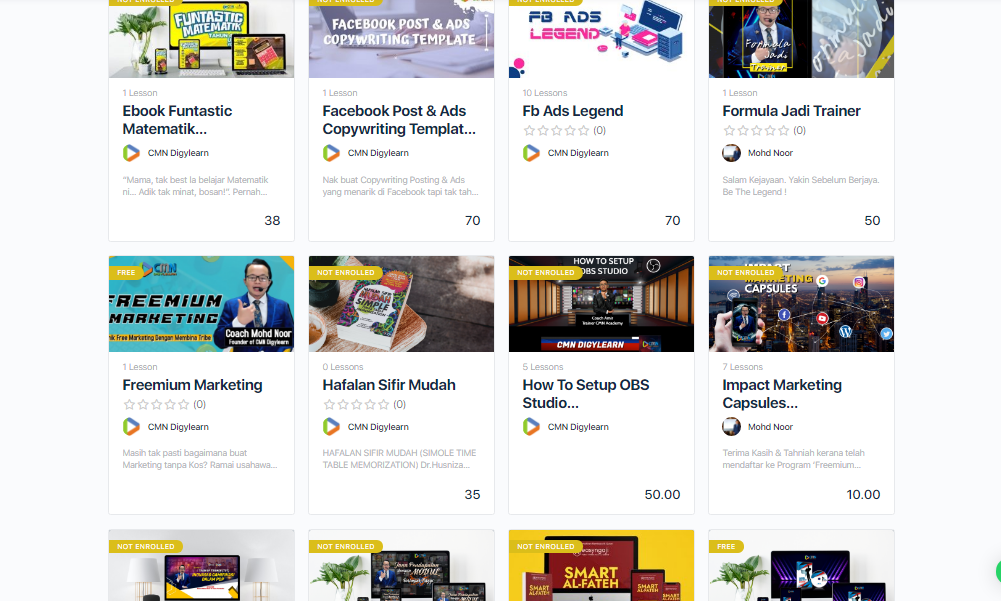
Task: Click NOT ENROLLED badge on Hafalan Sifir Mudah
Action: [345, 272]
